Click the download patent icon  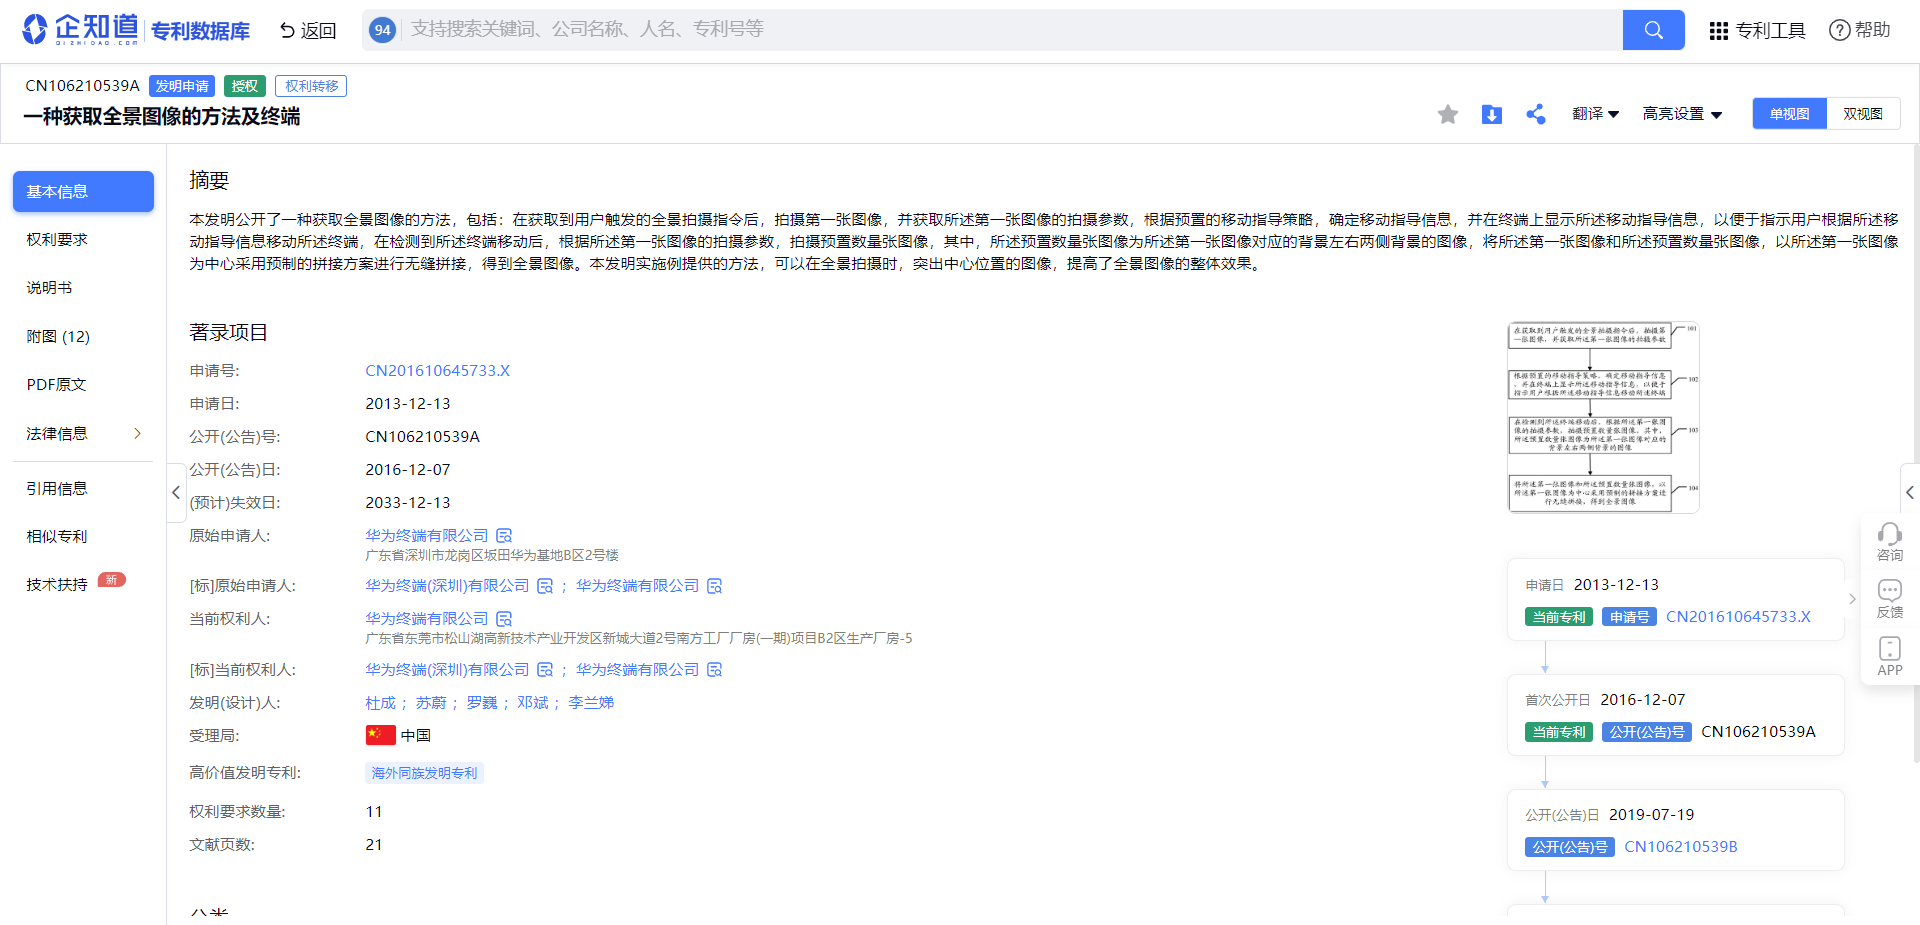coord(1491,114)
